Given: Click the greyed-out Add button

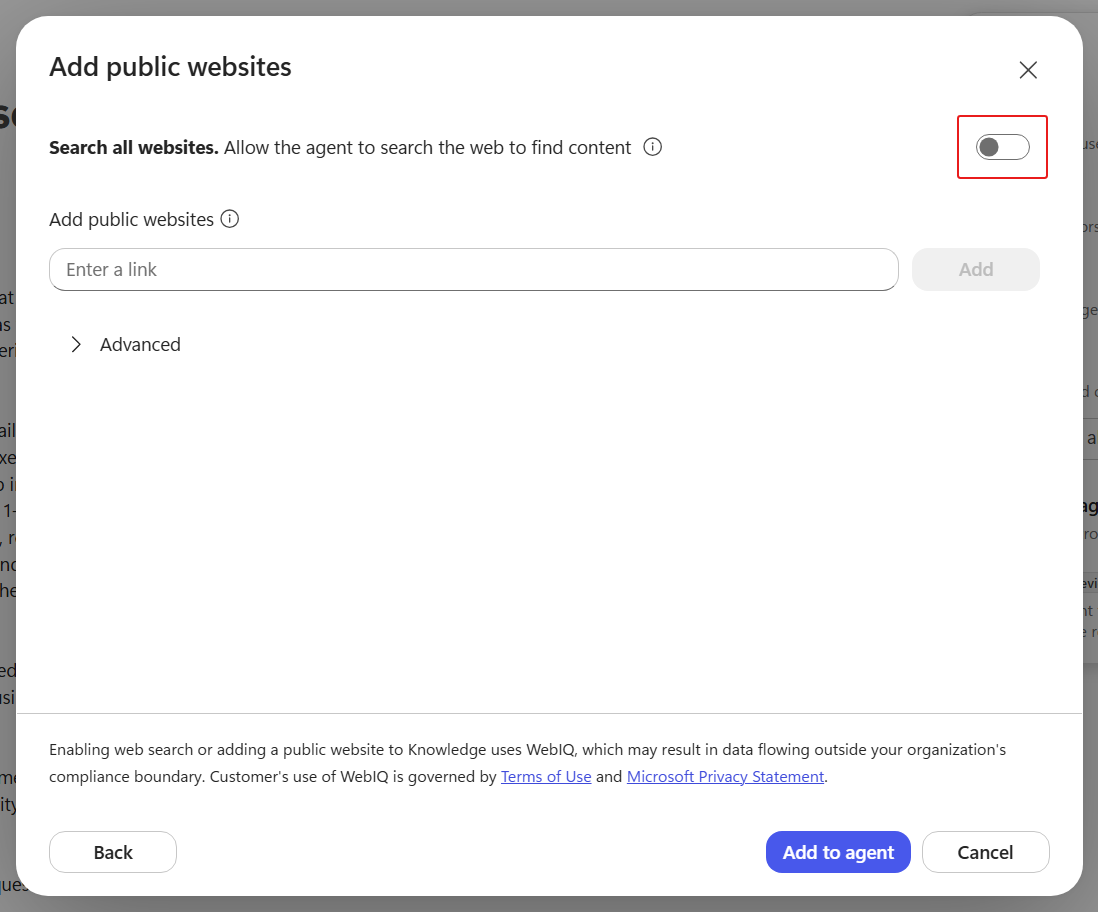Looking at the screenshot, I should (975, 270).
